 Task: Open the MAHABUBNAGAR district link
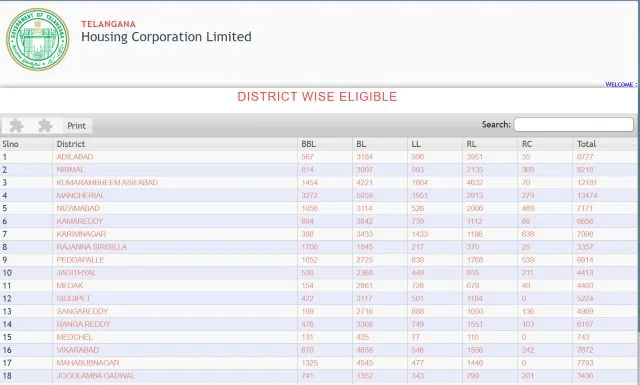tap(88, 363)
